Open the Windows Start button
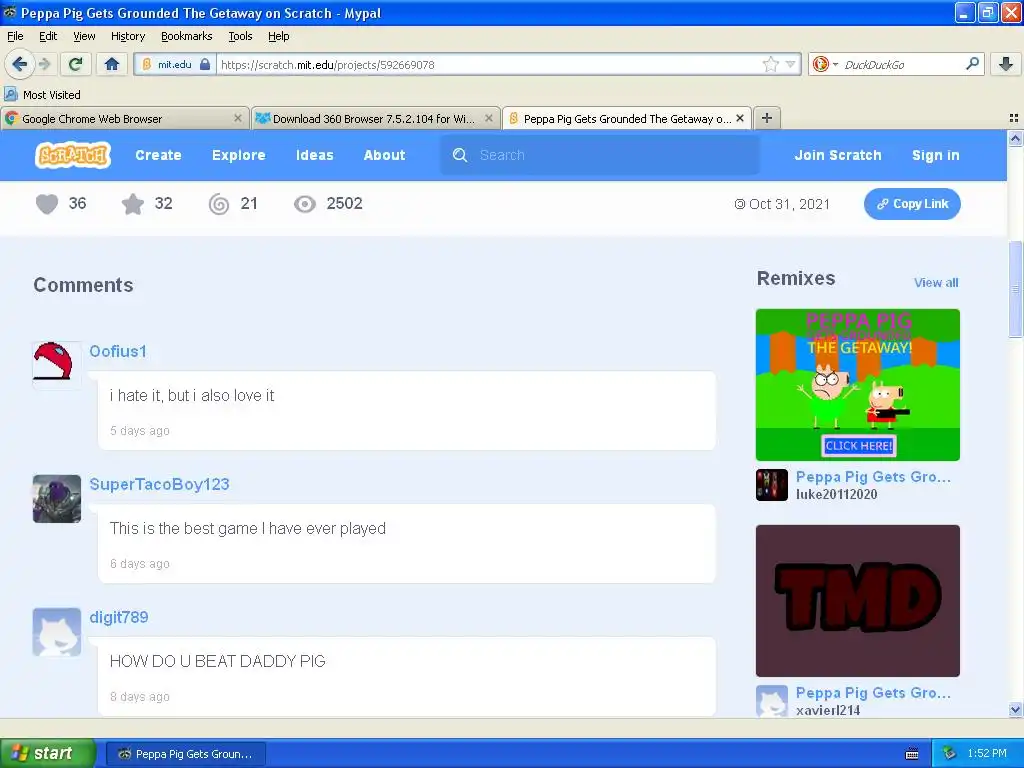 tap(48, 753)
